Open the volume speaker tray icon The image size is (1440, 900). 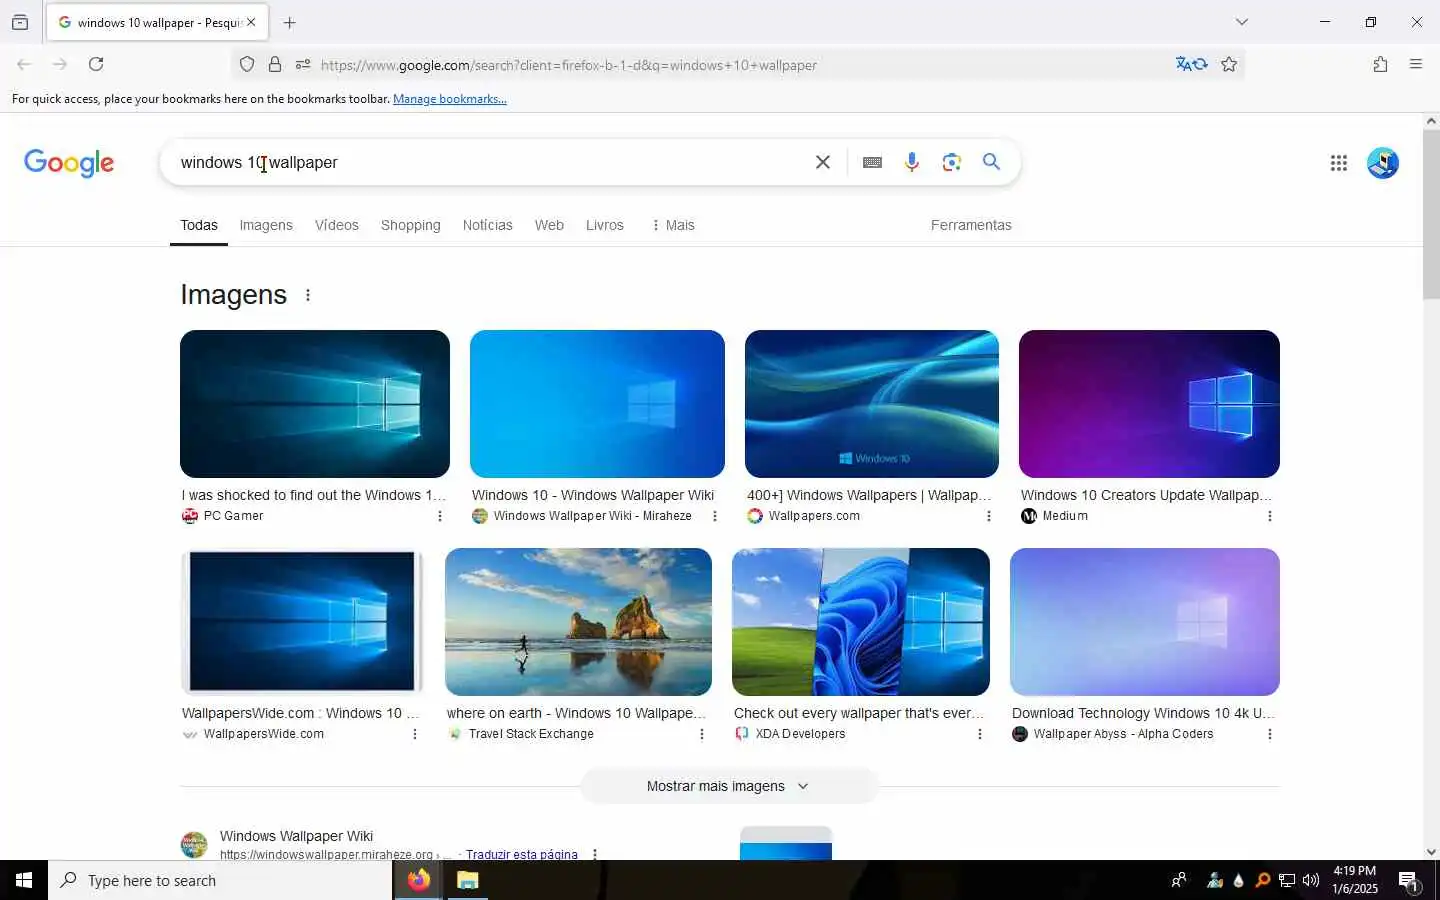(1311, 880)
